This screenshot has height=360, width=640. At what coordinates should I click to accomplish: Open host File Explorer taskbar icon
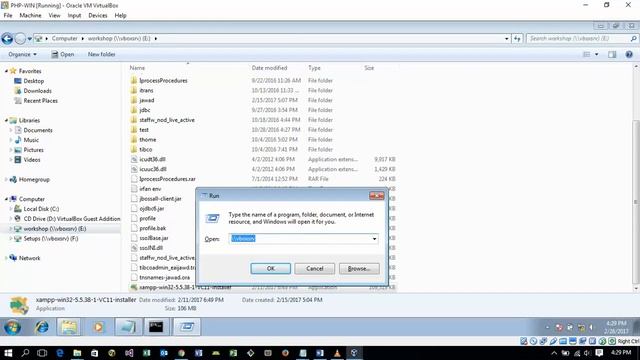77,353
